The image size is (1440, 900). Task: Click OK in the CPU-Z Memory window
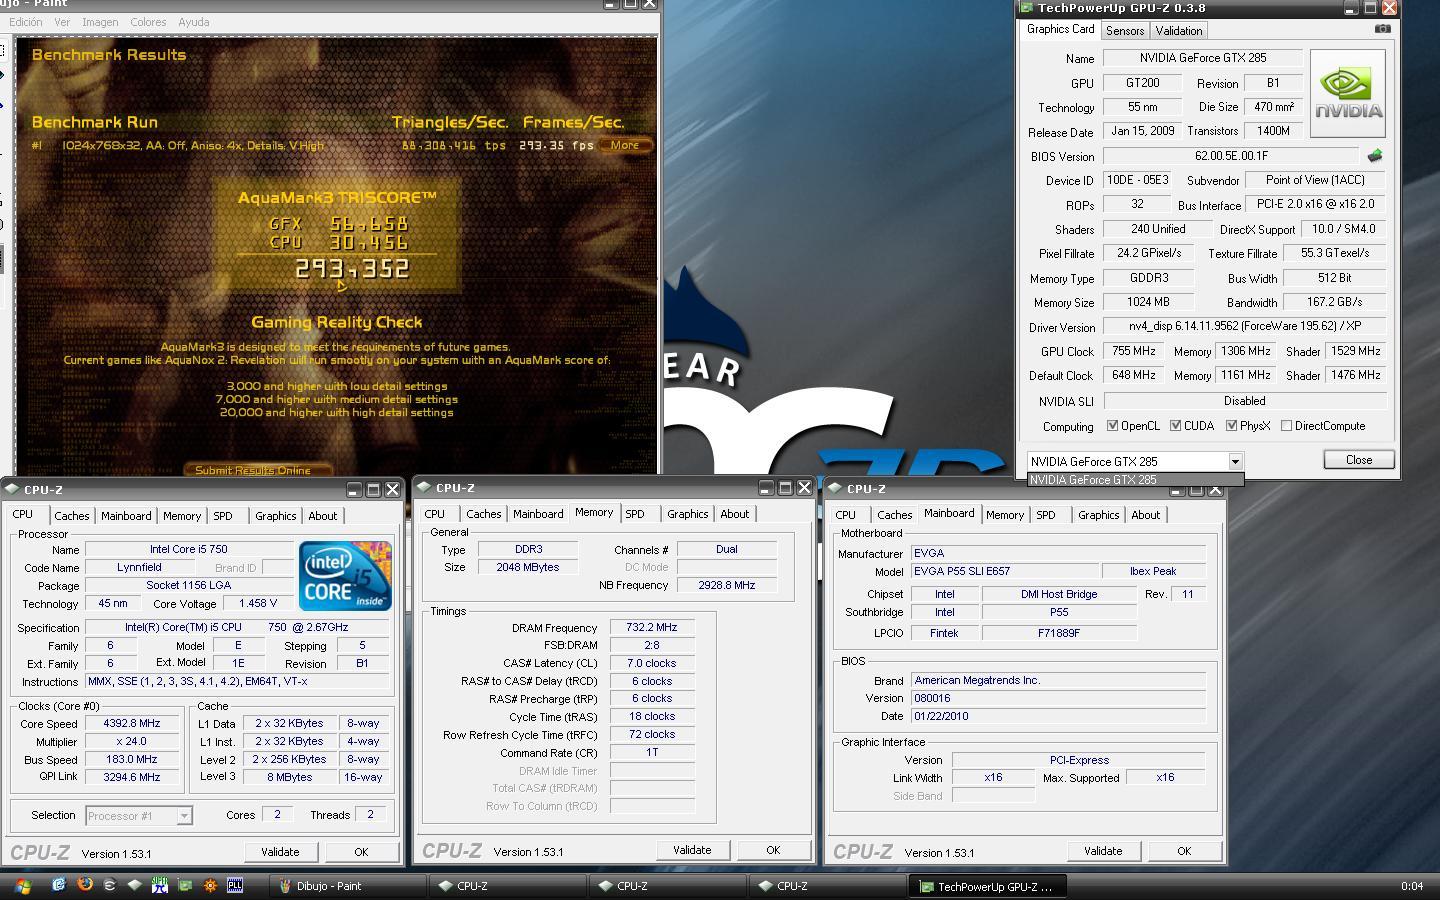[x=773, y=850]
